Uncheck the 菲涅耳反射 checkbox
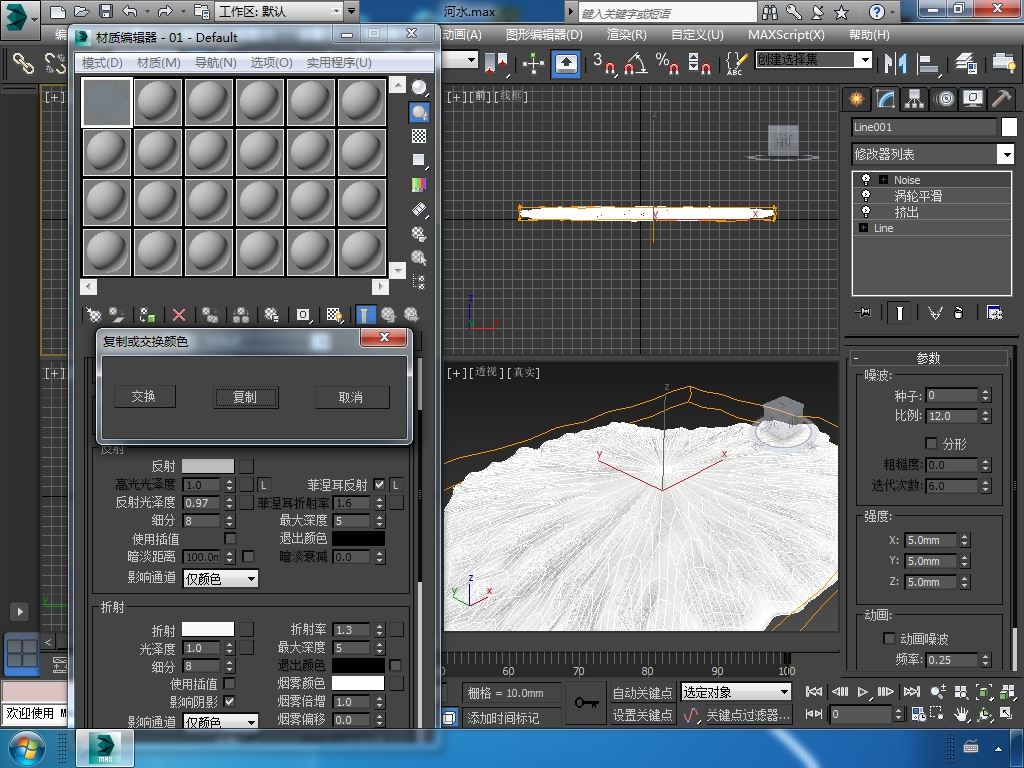 tap(379, 485)
